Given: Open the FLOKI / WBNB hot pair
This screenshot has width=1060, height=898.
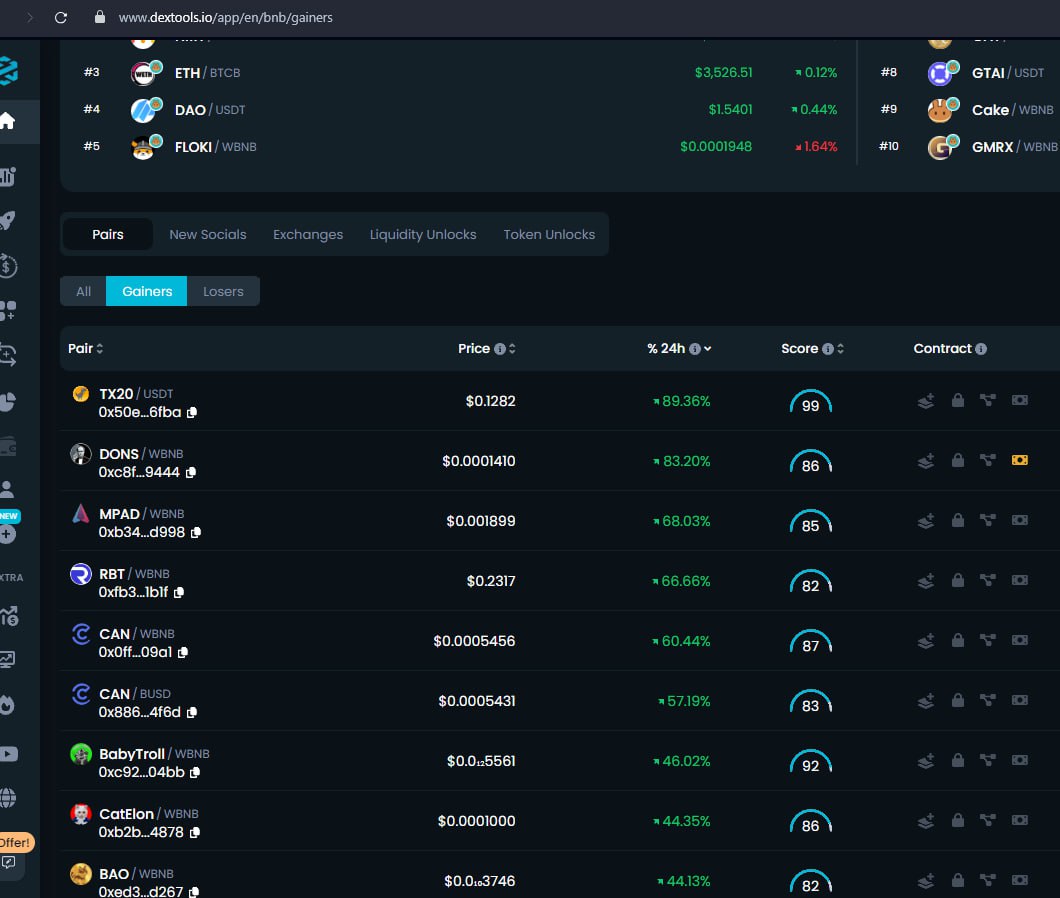Looking at the screenshot, I should pos(215,147).
